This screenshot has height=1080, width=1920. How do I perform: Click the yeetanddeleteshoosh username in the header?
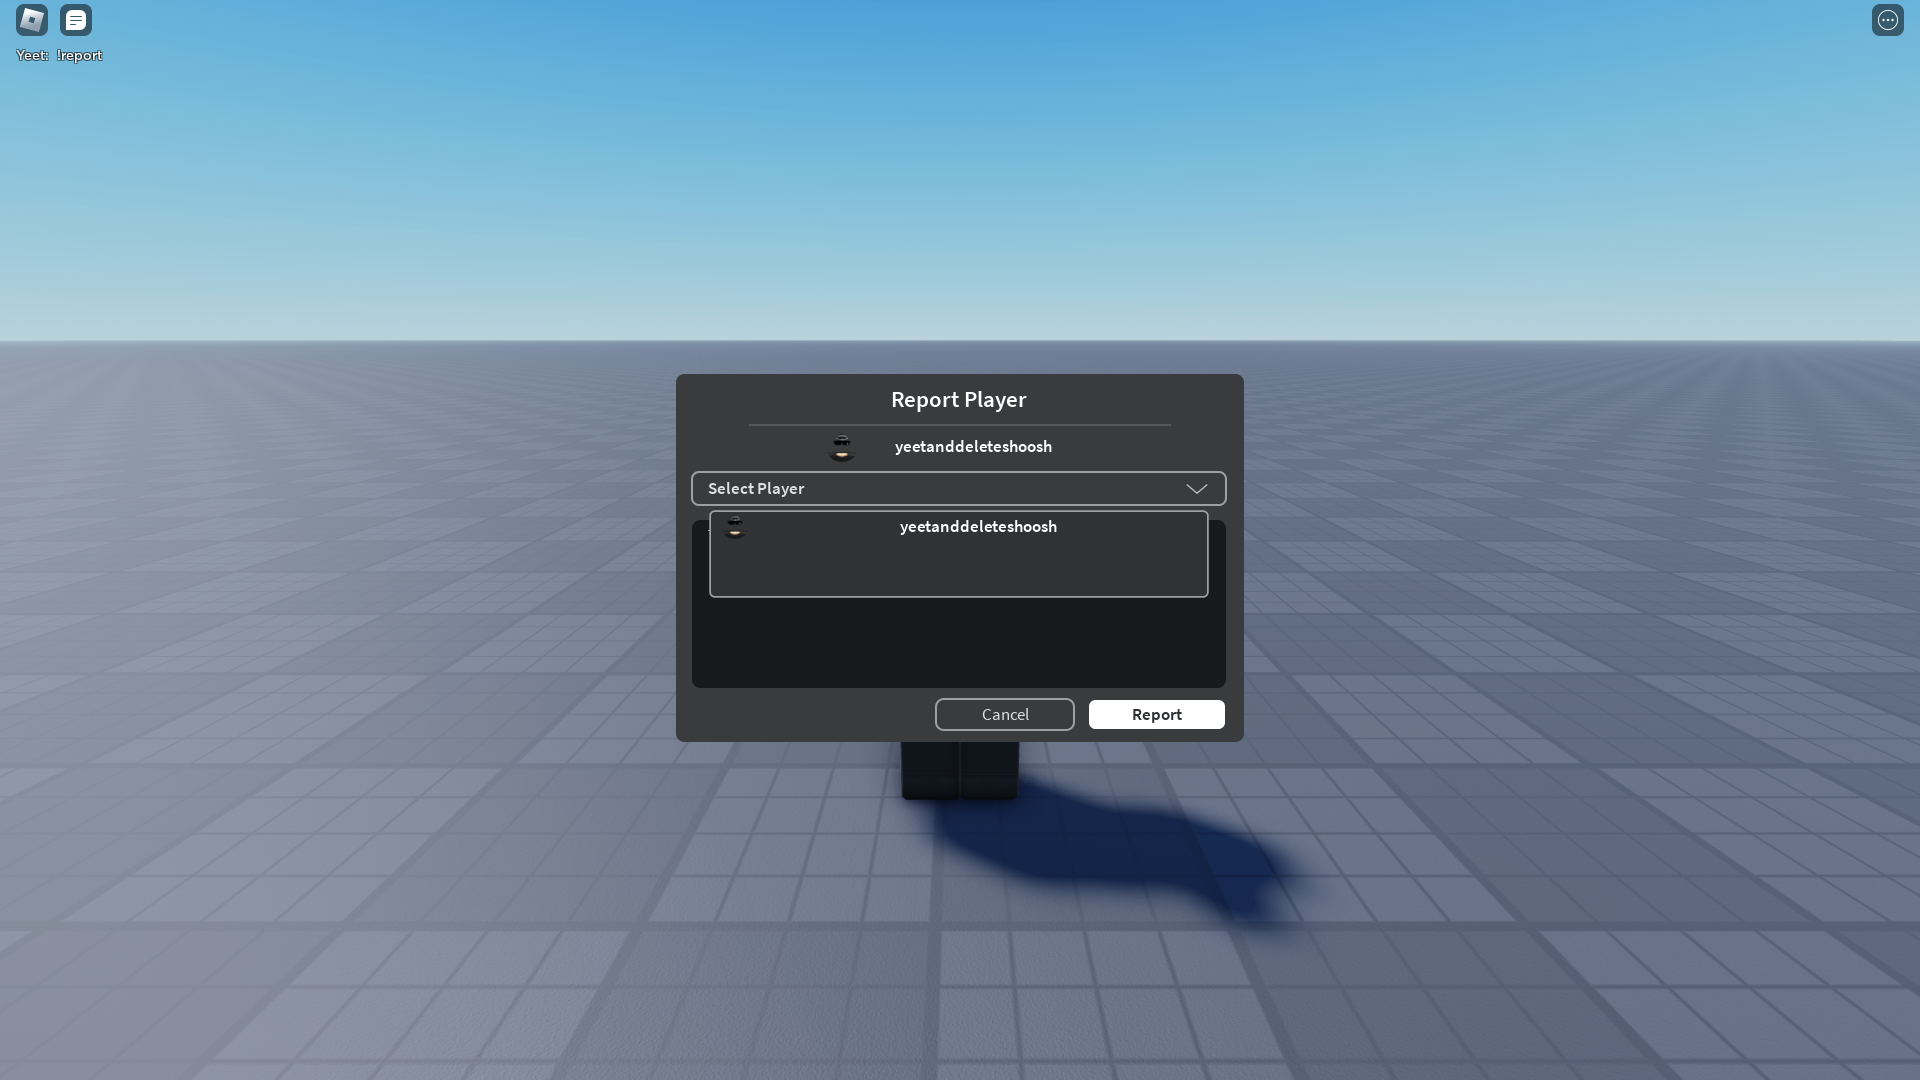(973, 447)
